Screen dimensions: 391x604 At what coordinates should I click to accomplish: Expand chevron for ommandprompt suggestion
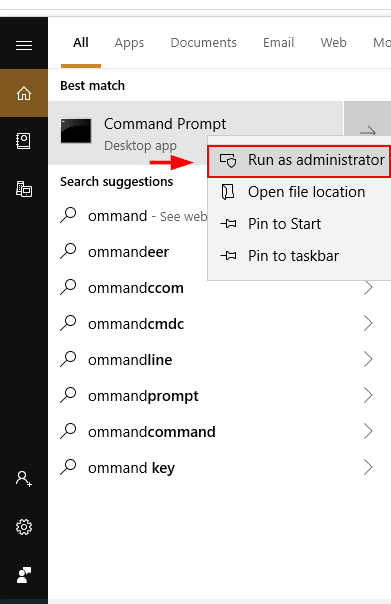pyautogui.click(x=368, y=395)
